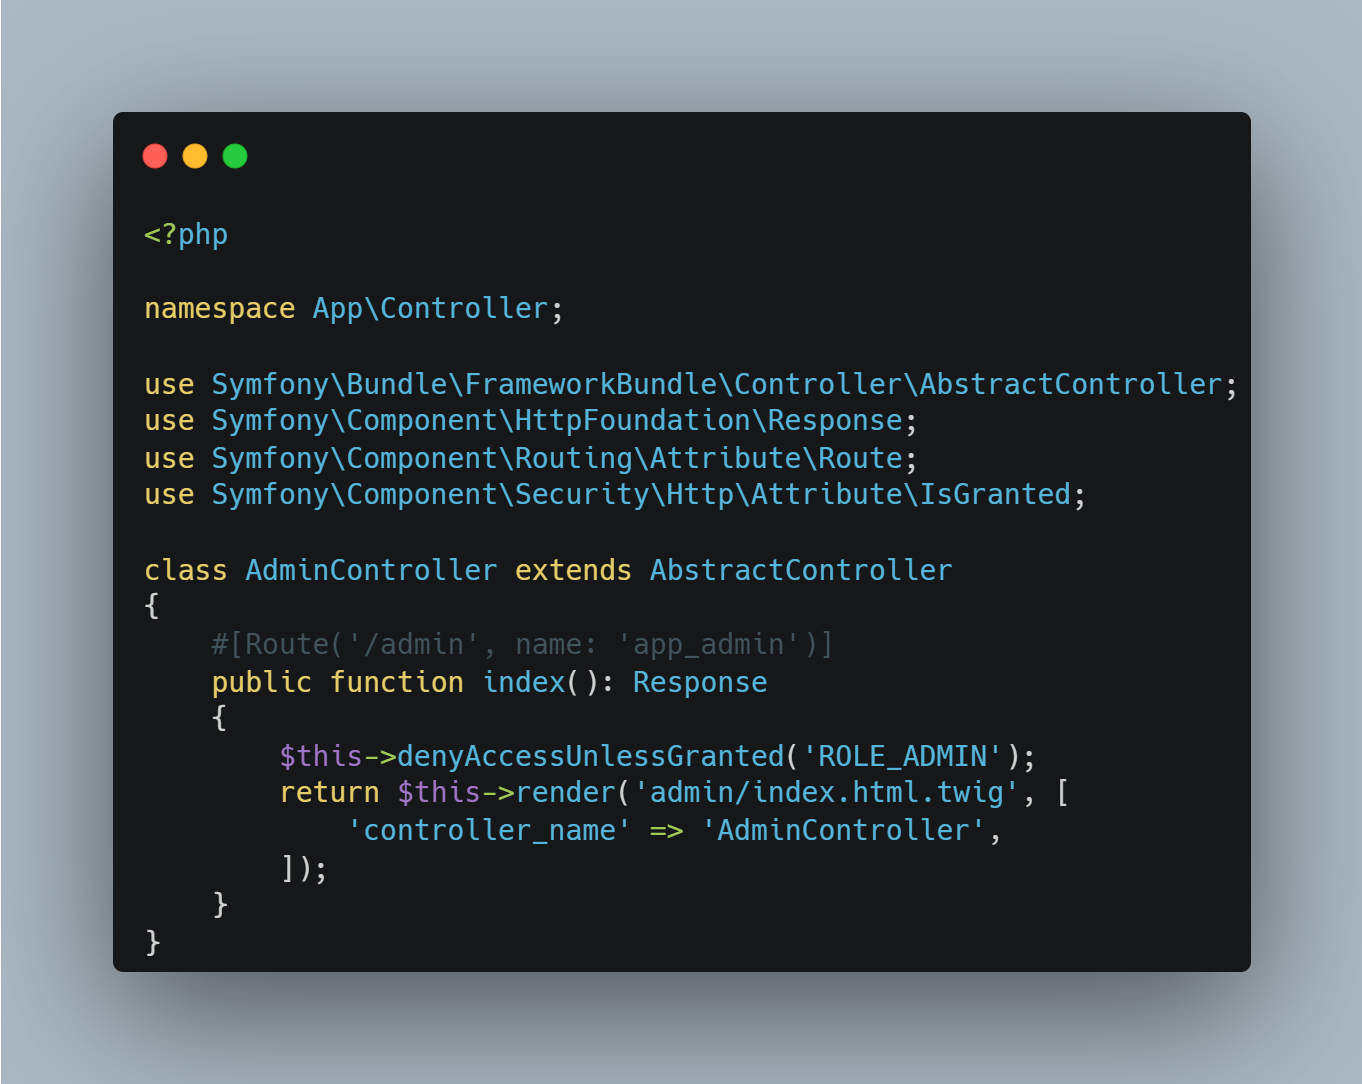Click the 'ROLE_ADMIN' string
Viewport: 1362px width, 1084px height.
[902, 757]
